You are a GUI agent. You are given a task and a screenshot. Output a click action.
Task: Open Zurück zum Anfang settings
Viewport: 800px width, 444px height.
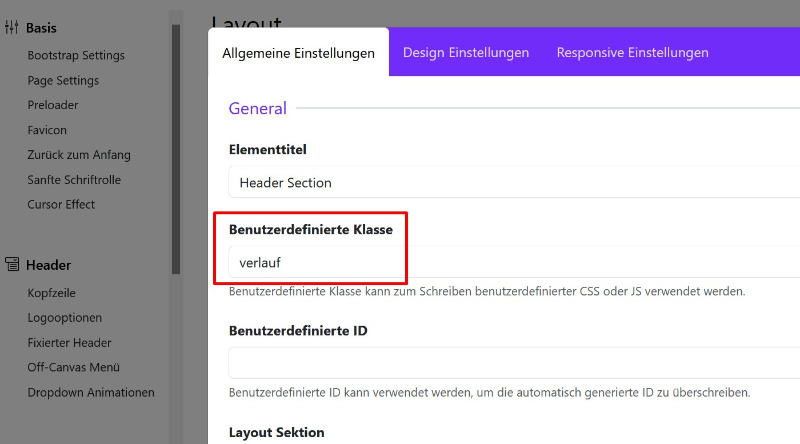tap(79, 155)
